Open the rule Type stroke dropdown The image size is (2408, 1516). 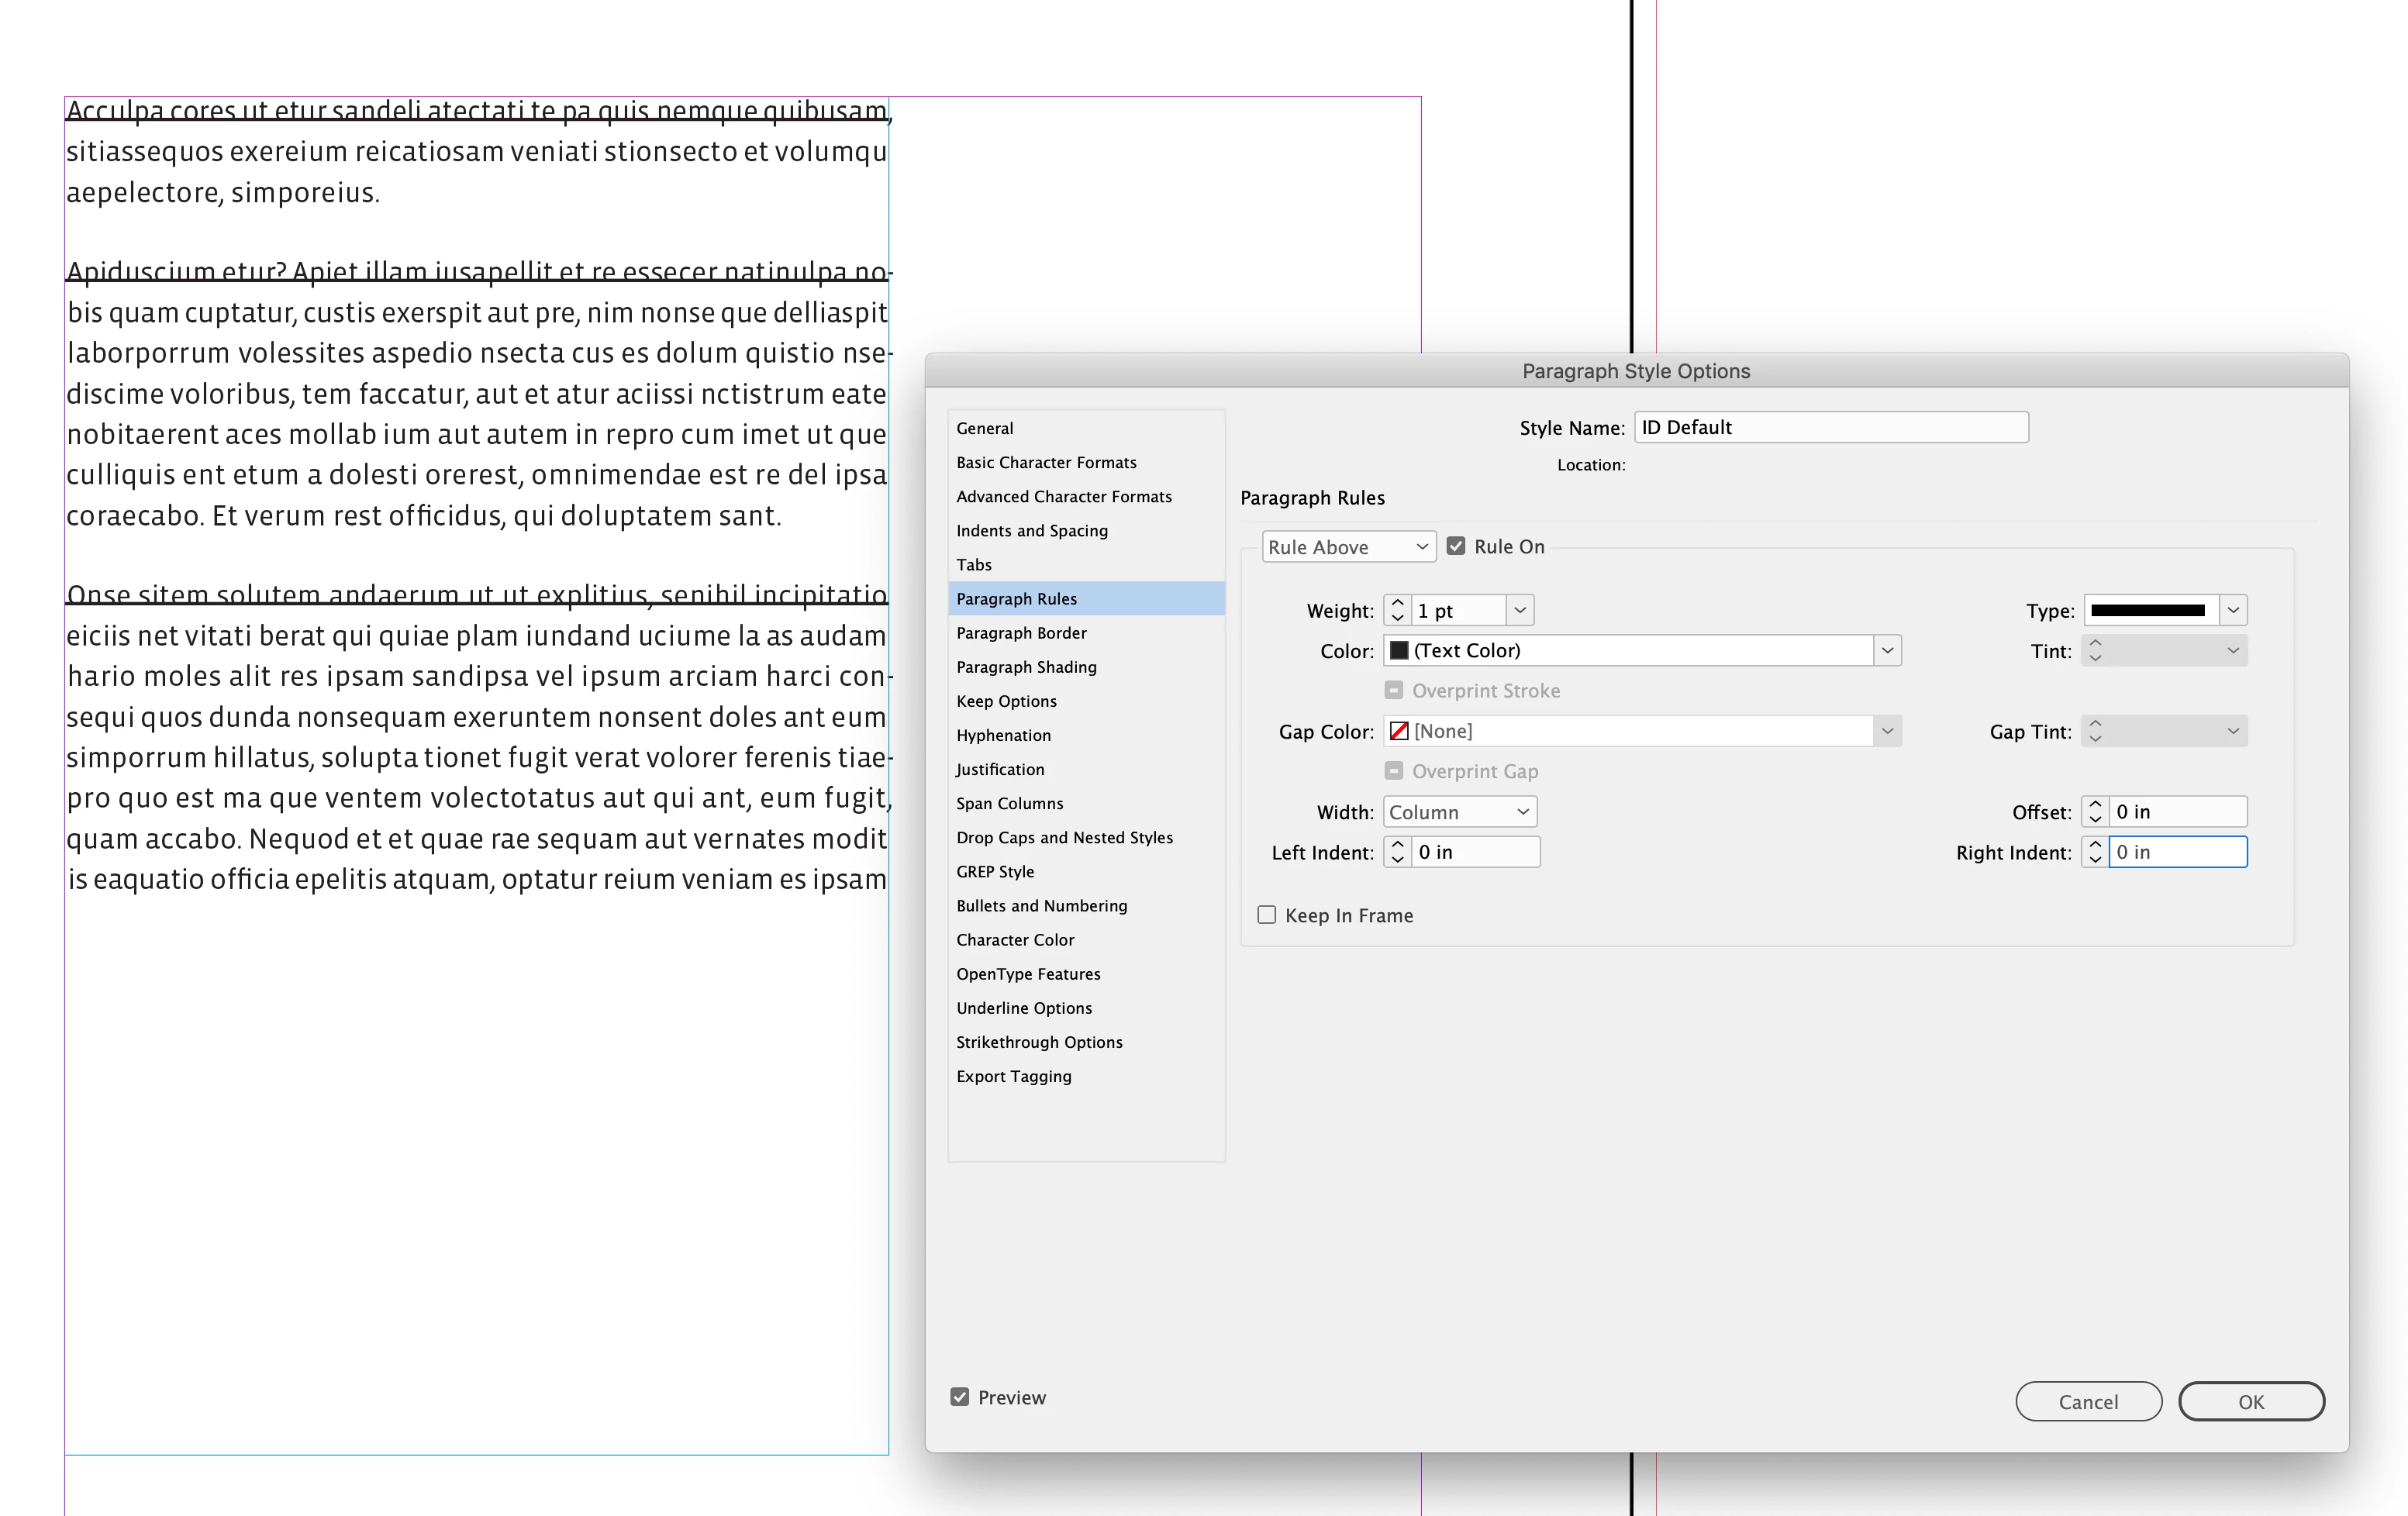pyautogui.click(x=2232, y=610)
